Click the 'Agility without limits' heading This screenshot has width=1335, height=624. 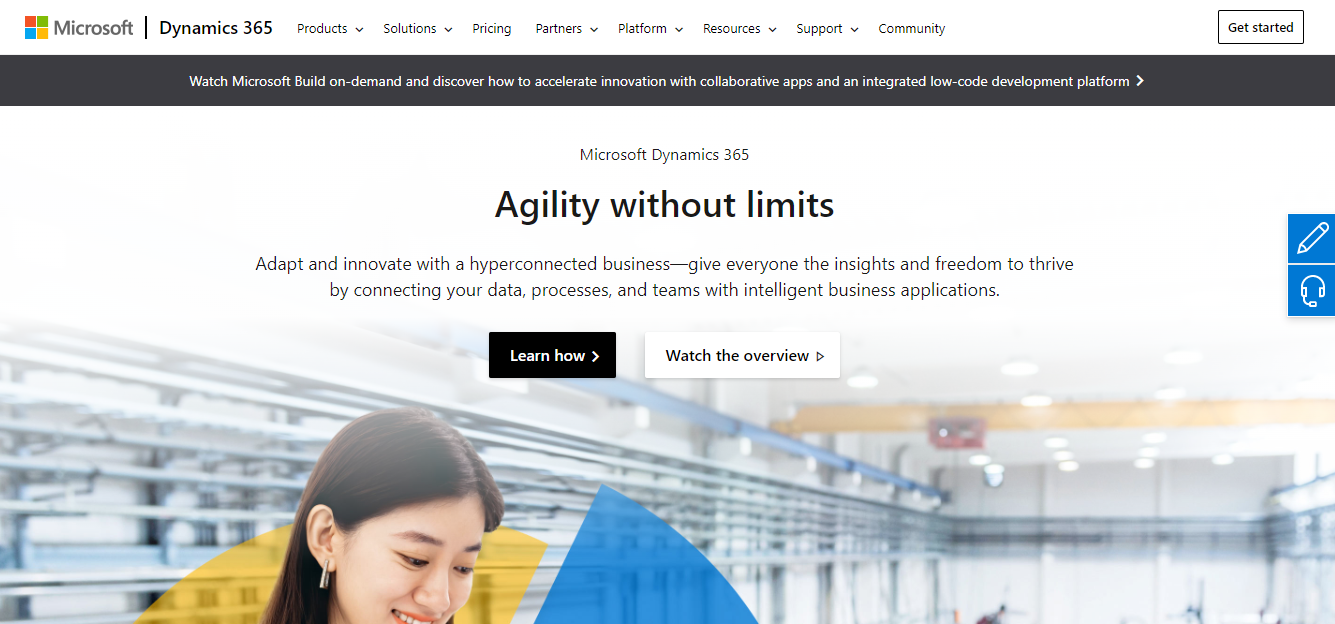tap(665, 205)
